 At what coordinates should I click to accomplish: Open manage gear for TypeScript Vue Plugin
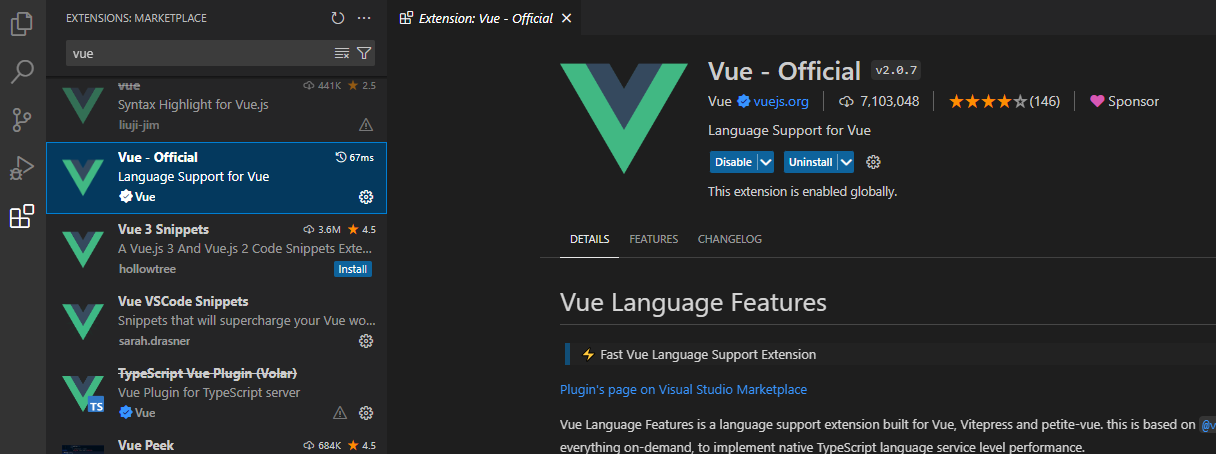point(366,413)
